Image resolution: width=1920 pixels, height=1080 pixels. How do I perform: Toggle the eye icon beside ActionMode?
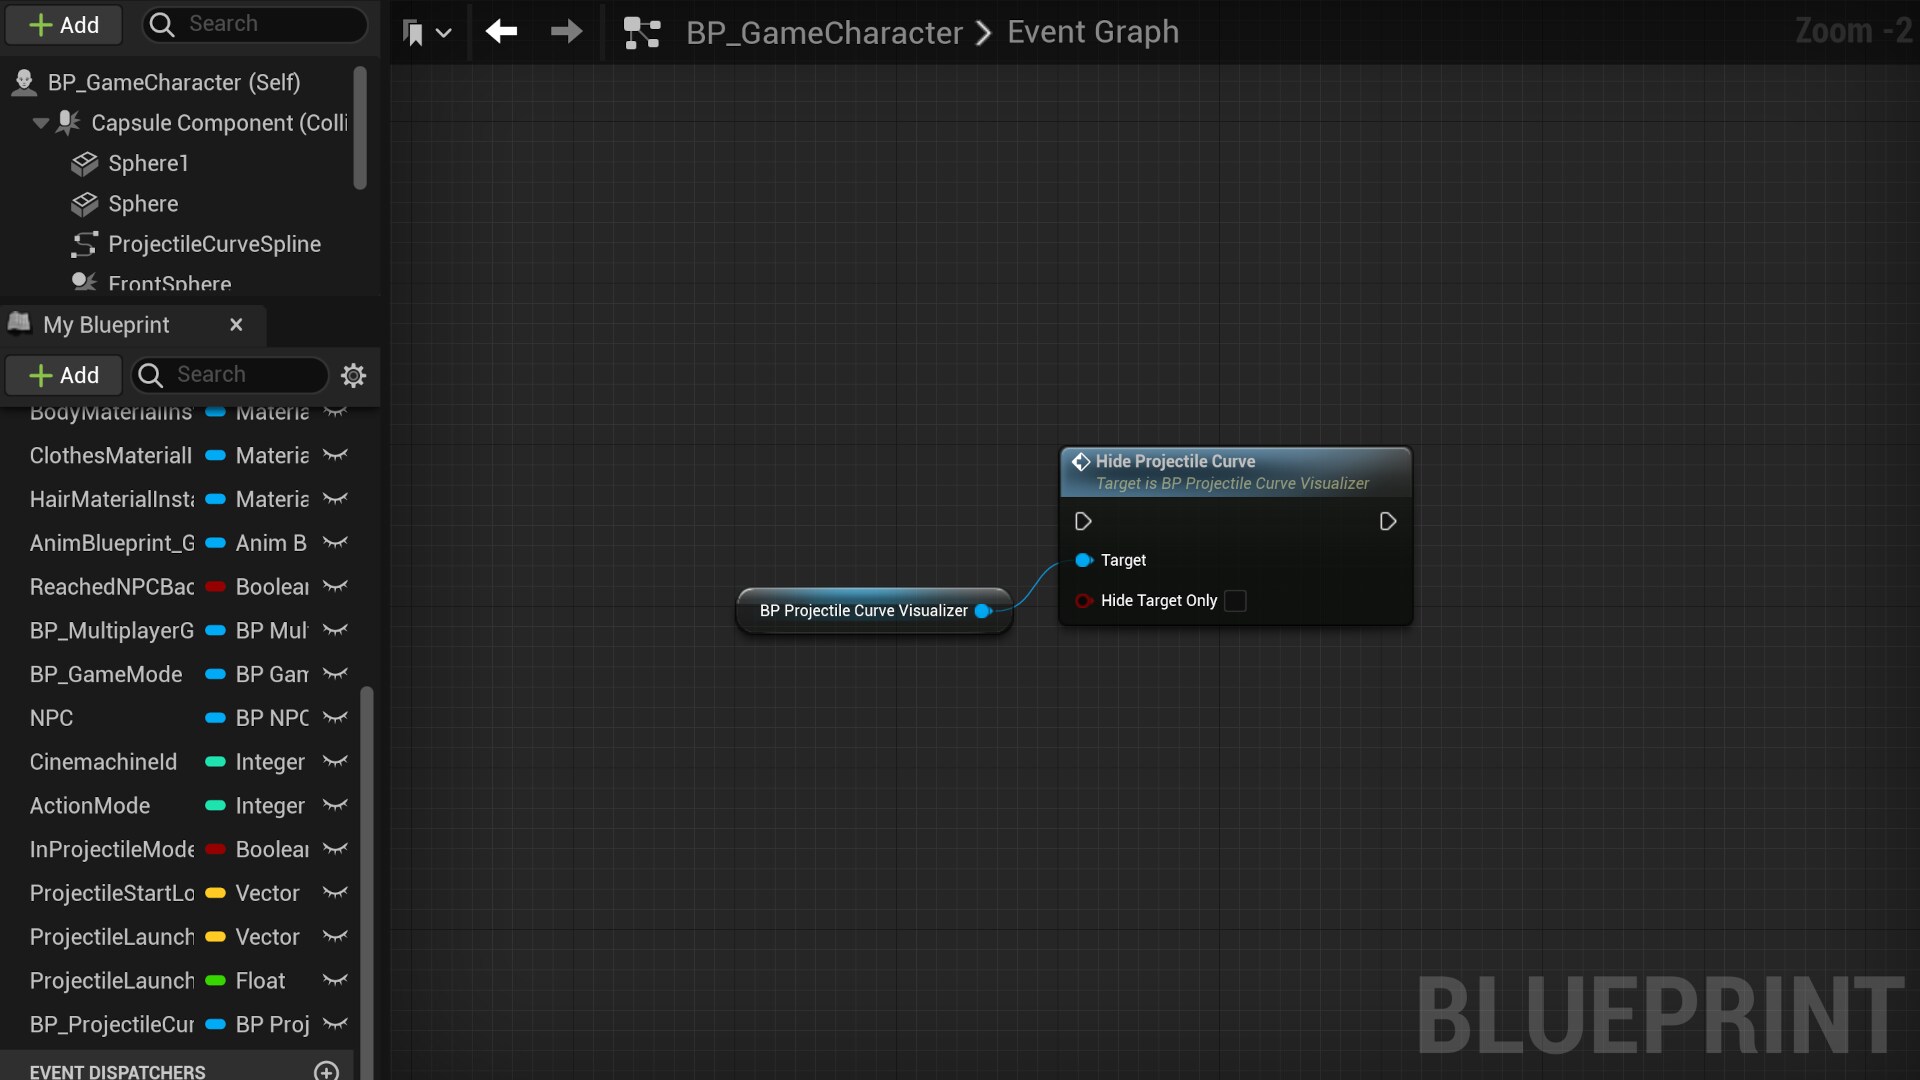335,805
